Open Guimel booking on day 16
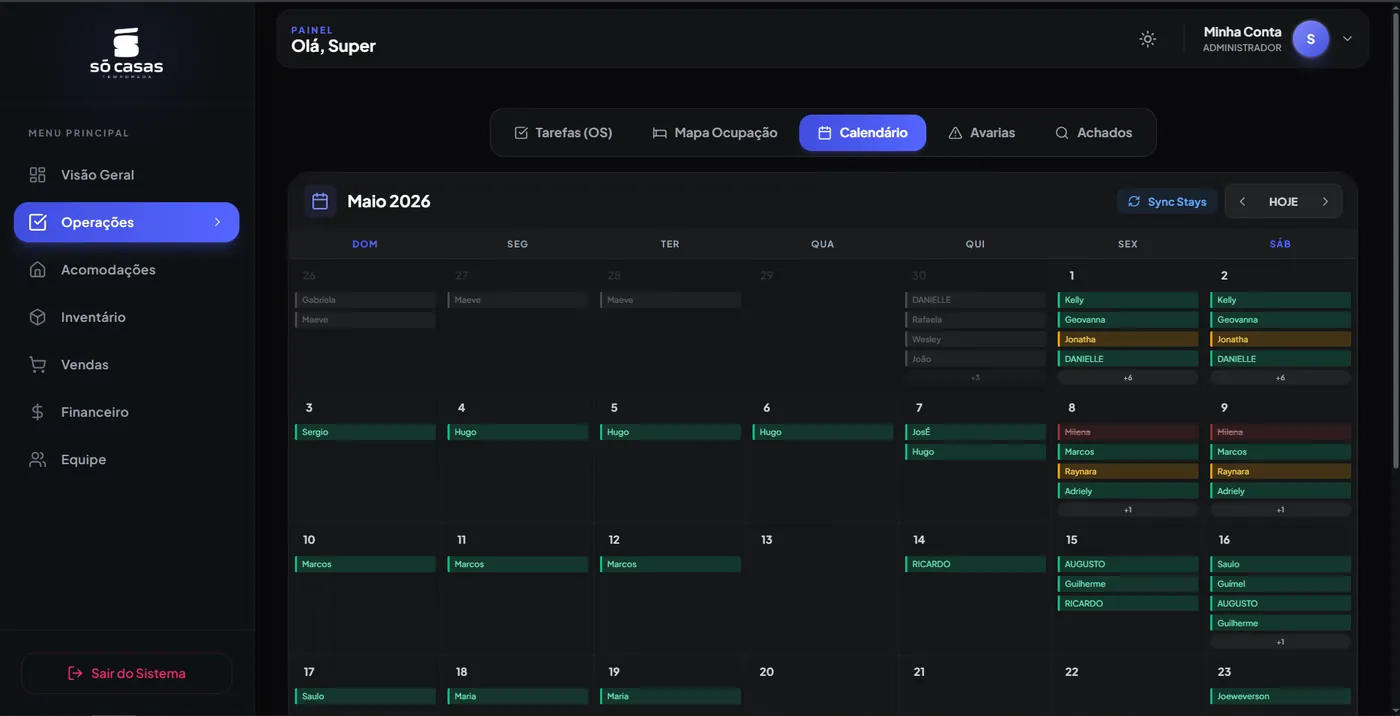This screenshot has width=1400, height=716. 1280,584
